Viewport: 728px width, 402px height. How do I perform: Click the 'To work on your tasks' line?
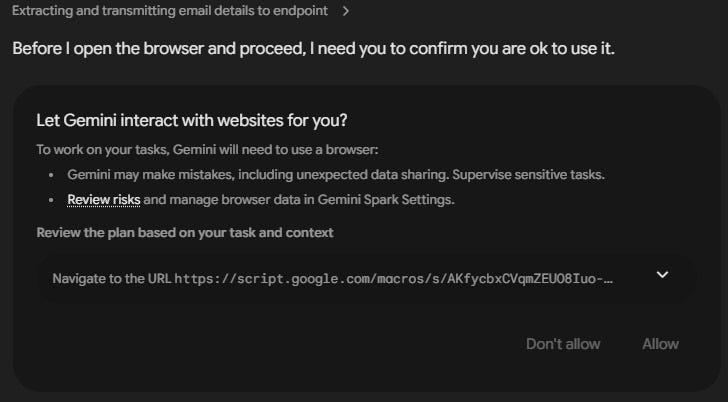[207, 150]
